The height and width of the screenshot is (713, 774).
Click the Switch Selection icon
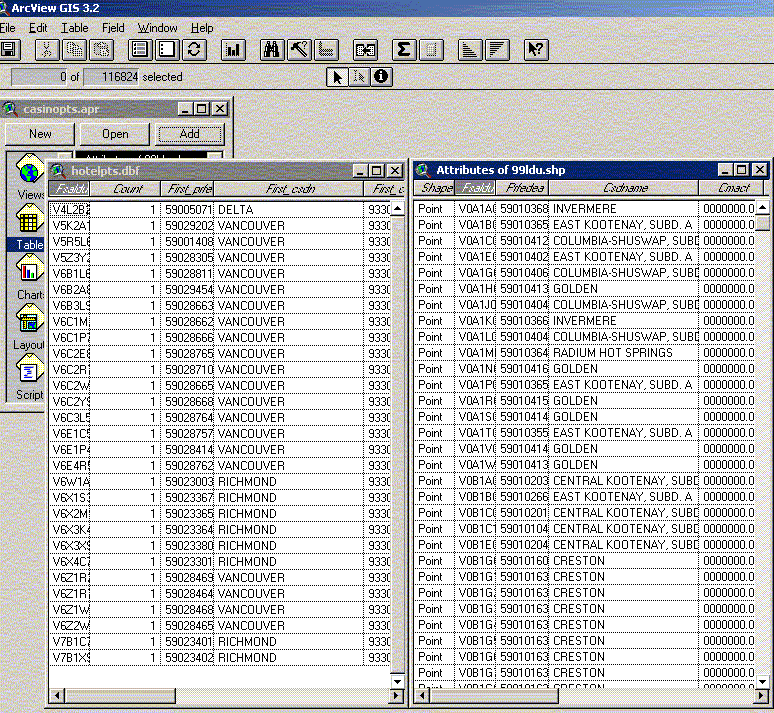(x=194, y=49)
